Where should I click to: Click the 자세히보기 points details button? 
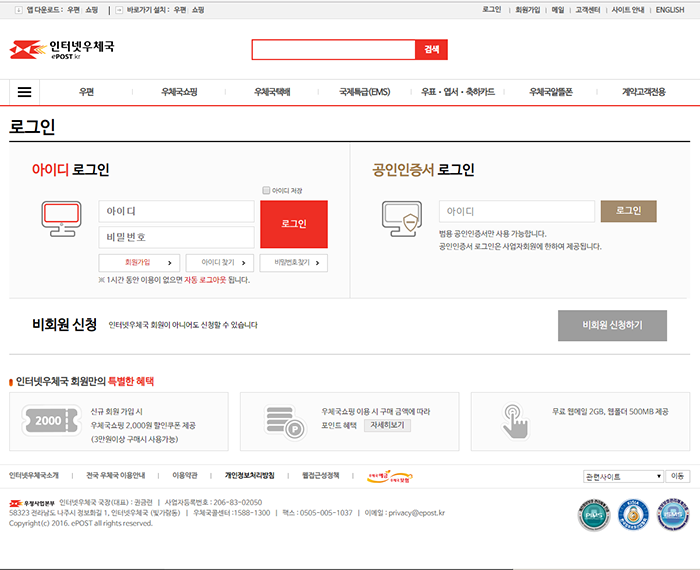click(x=387, y=425)
